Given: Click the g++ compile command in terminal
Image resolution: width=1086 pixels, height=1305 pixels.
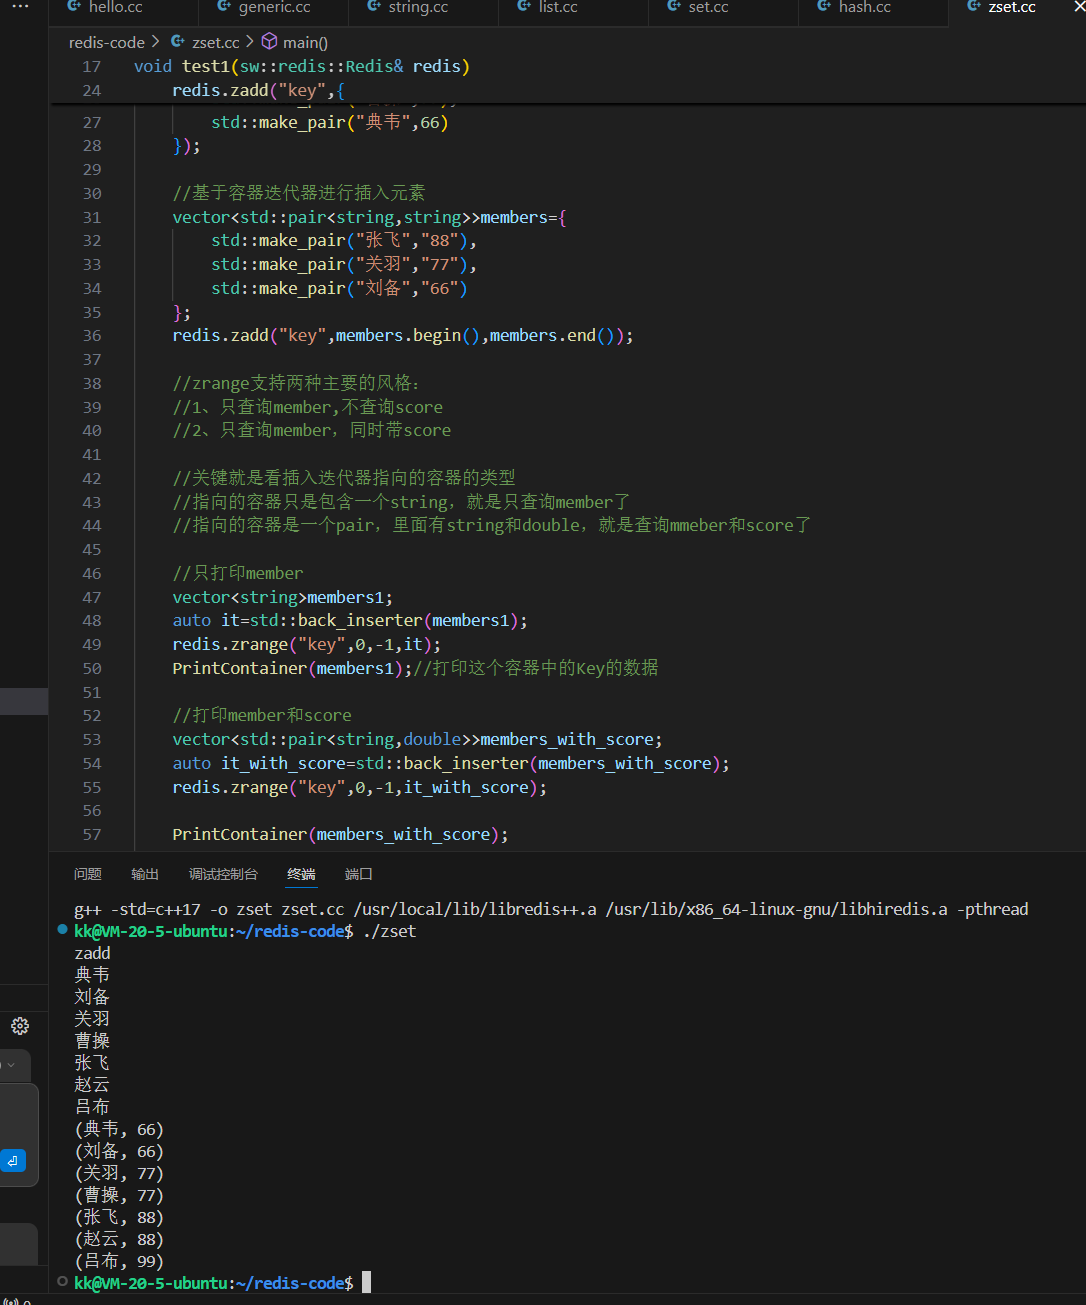Looking at the screenshot, I should (551, 909).
